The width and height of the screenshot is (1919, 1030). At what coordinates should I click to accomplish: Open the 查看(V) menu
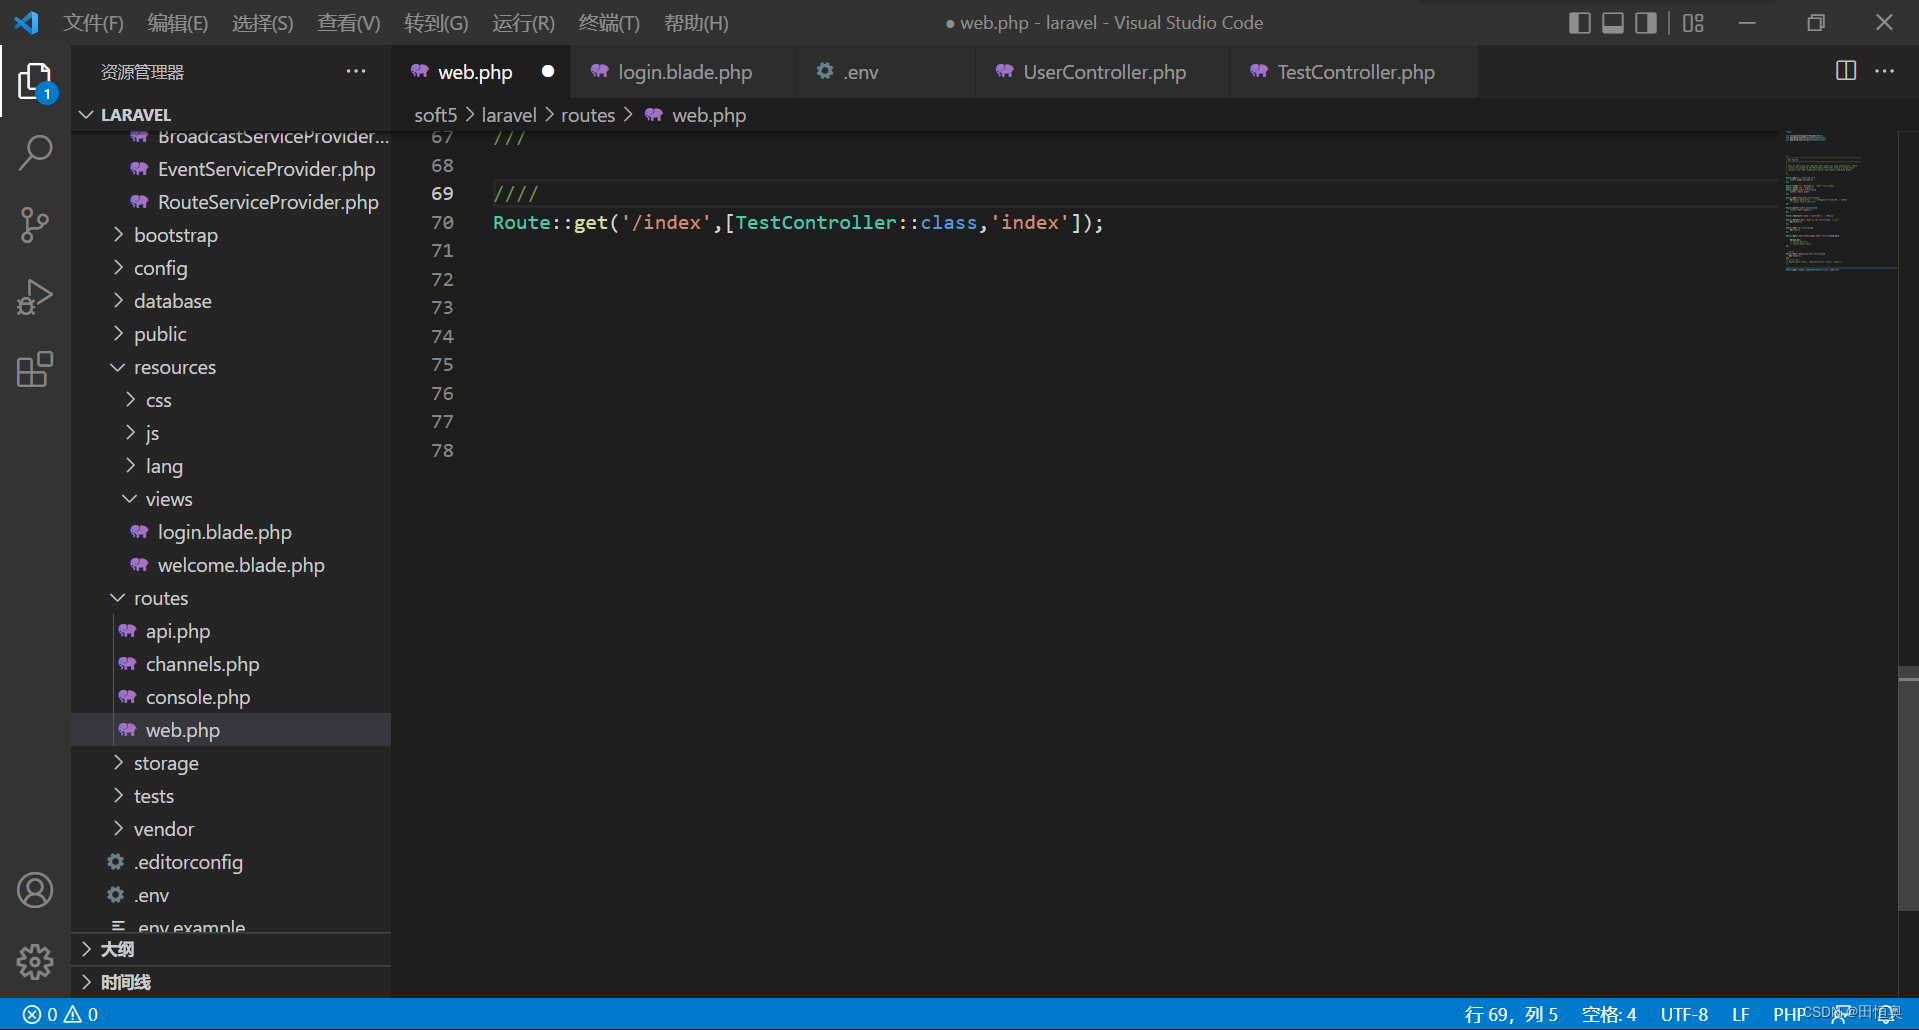[348, 22]
